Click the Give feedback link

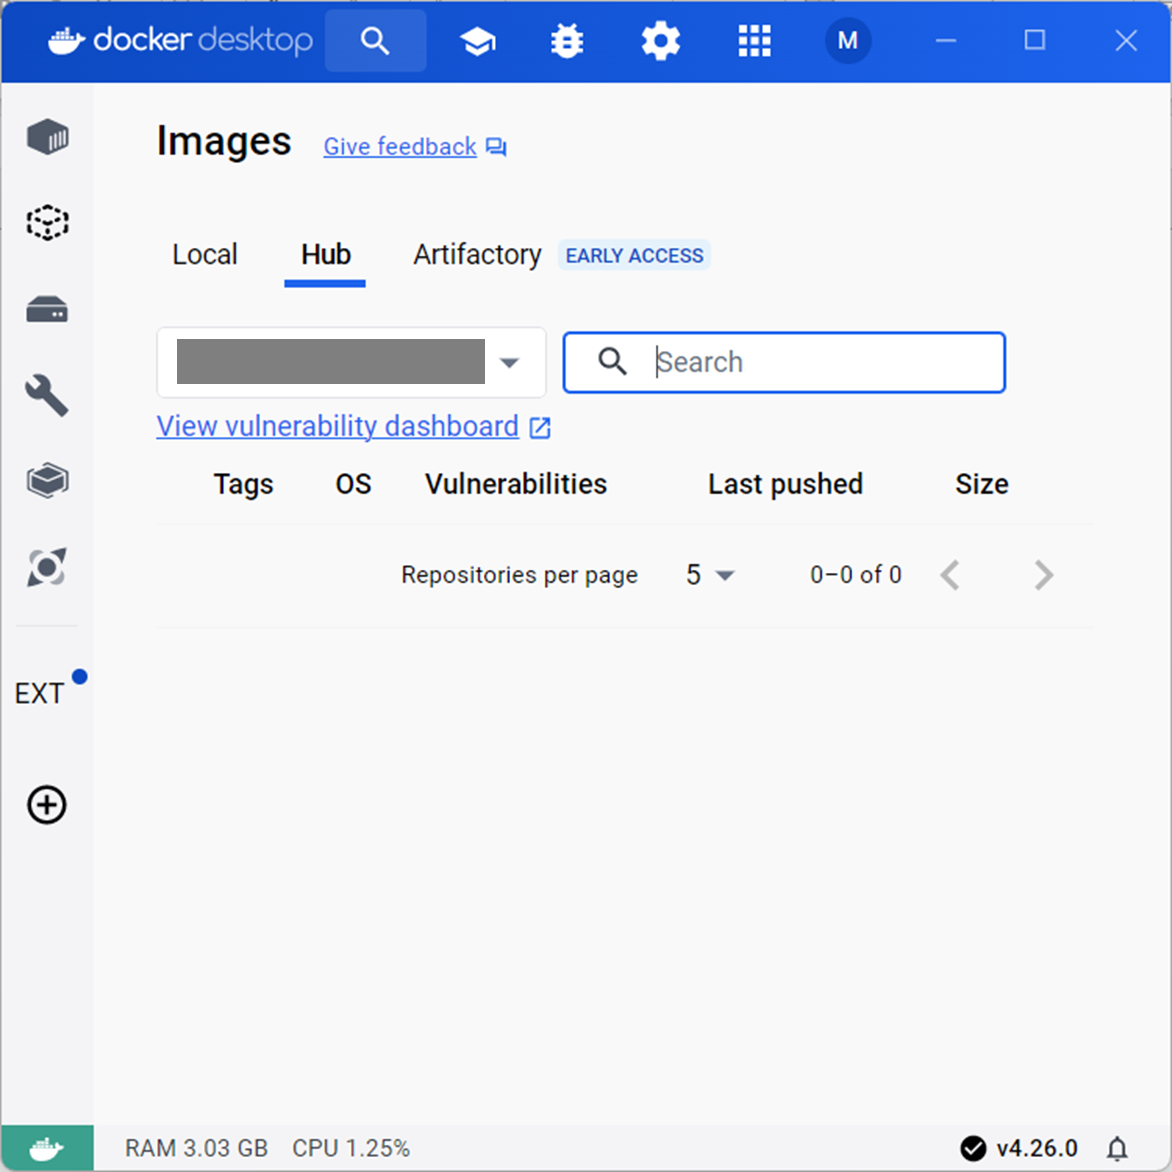[x=400, y=146]
